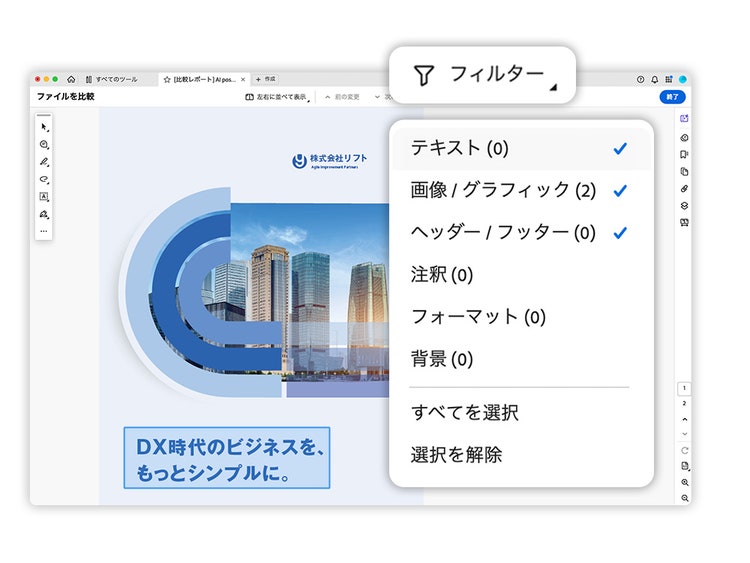Open the すべてのツール tab
This screenshot has height=563, width=750.
pyautogui.click(x=111, y=79)
